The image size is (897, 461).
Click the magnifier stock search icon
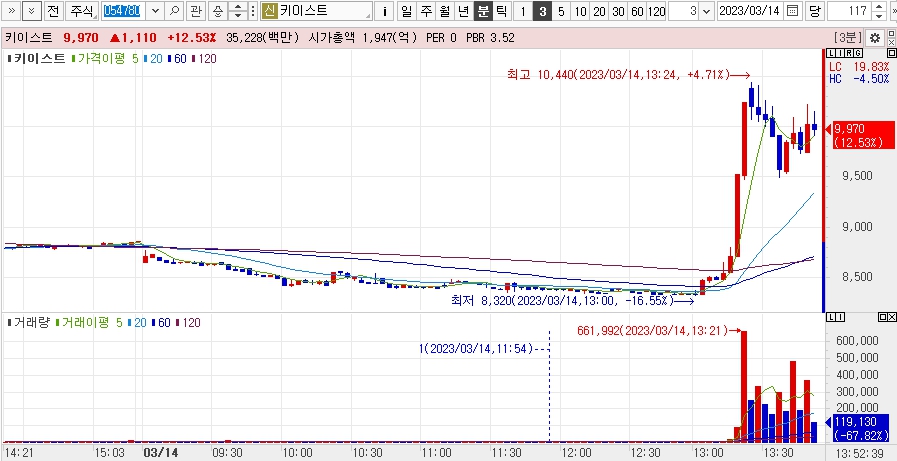click(175, 10)
